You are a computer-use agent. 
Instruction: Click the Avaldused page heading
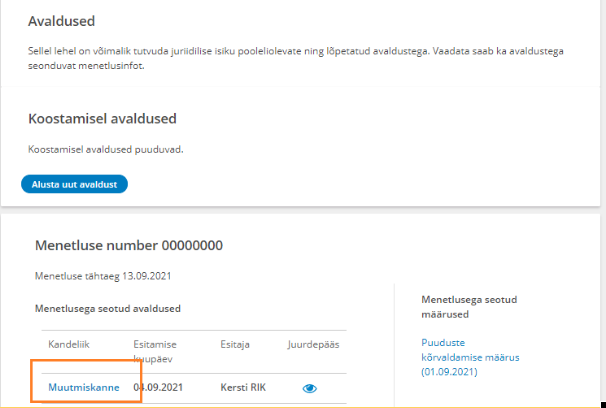pos(68,21)
